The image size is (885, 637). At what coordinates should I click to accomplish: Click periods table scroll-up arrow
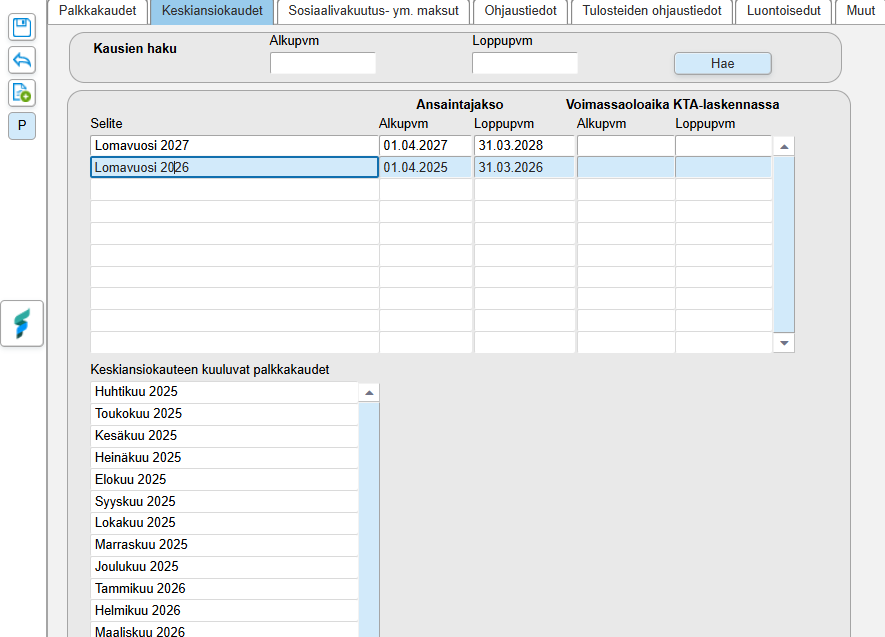pyautogui.click(x=784, y=147)
